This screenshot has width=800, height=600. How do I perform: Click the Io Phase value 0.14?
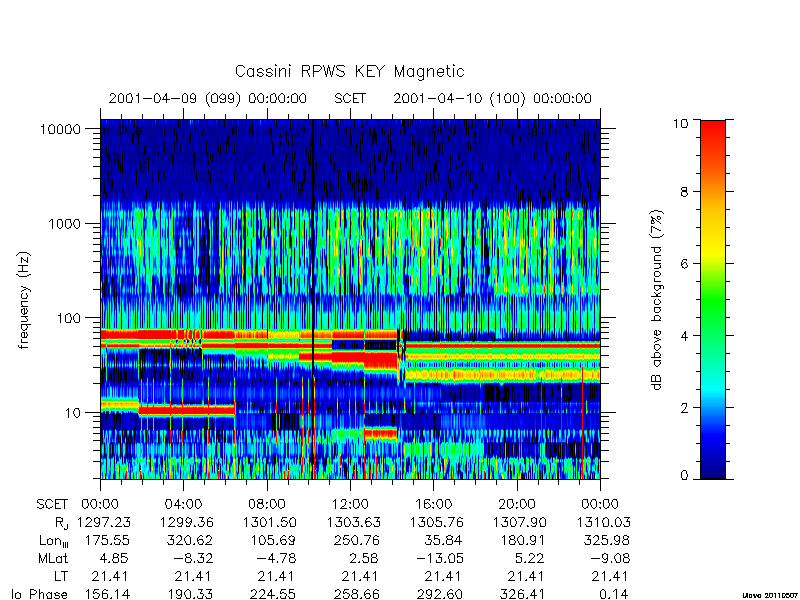pos(614,594)
